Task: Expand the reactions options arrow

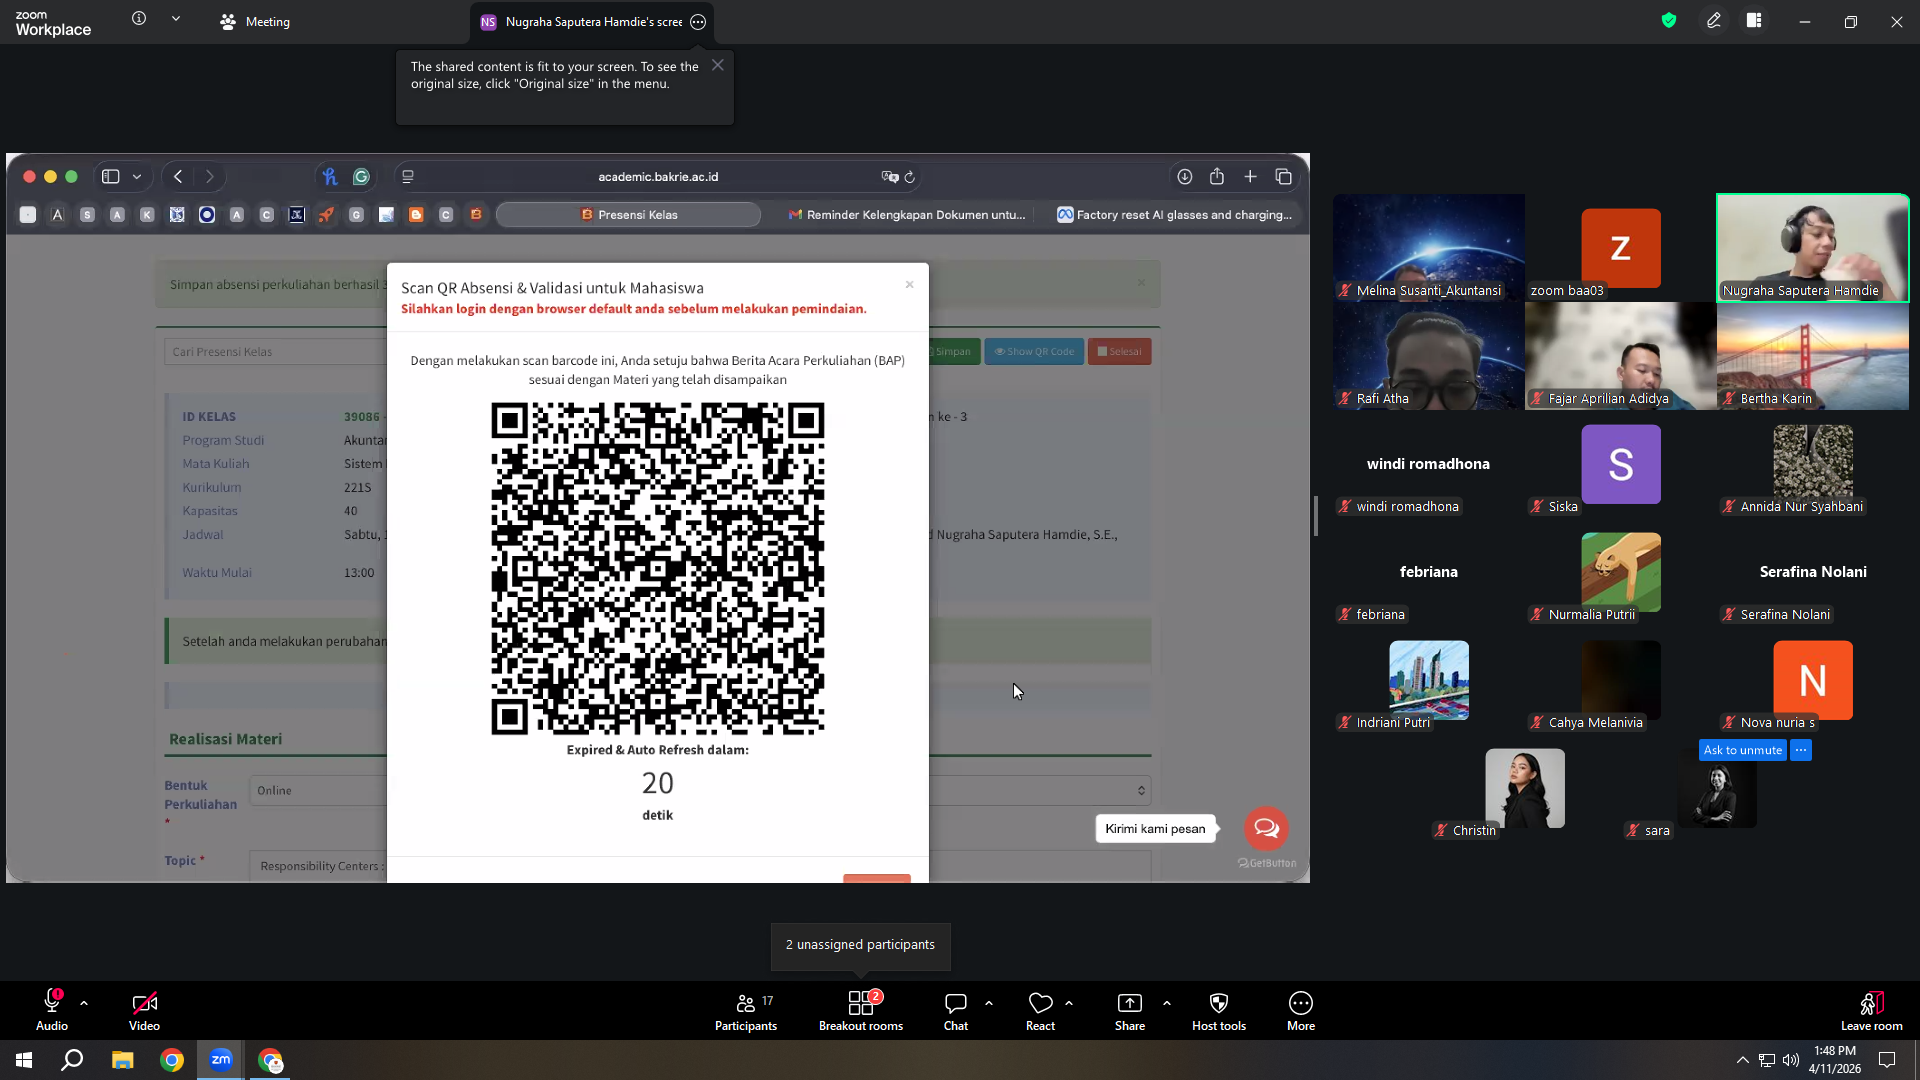Action: tap(1069, 1003)
